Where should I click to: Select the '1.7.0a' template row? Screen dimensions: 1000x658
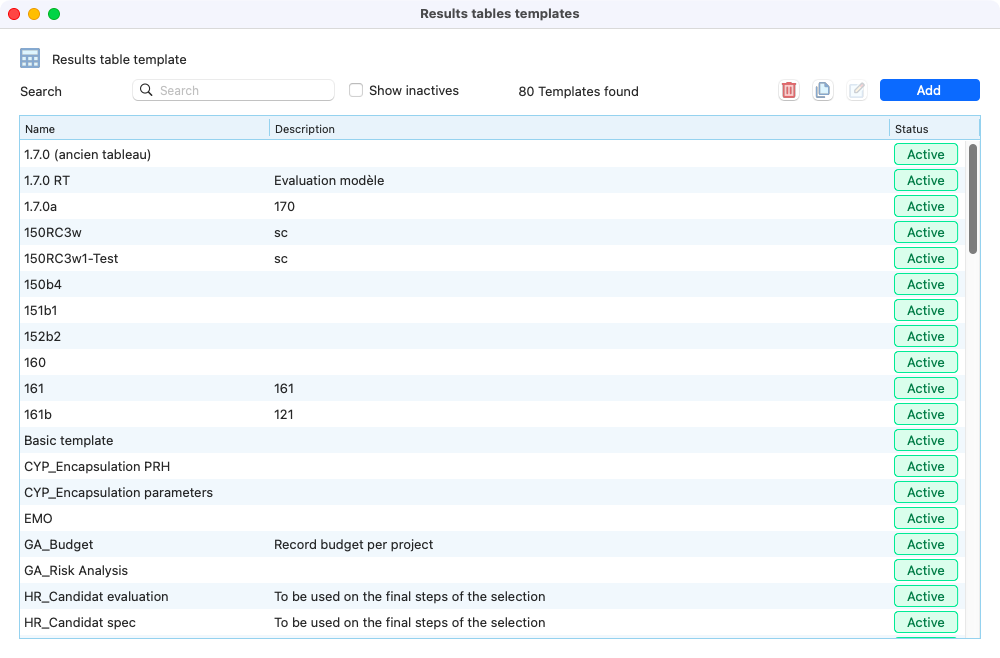[x=492, y=207]
